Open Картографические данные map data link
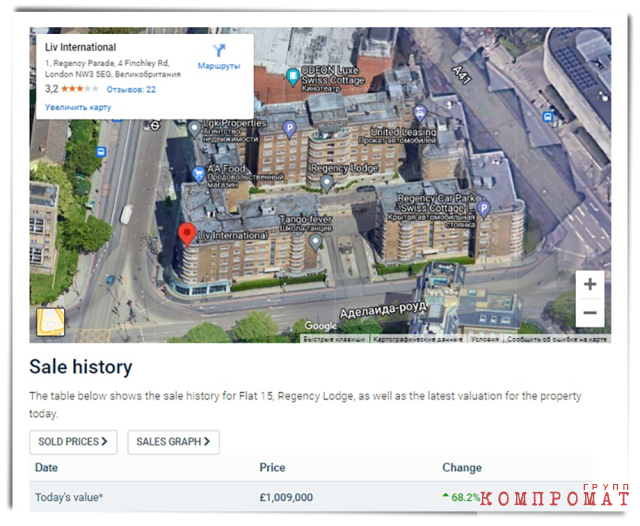Image resolution: width=640 pixels, height=526 pixels. [418, 339]
